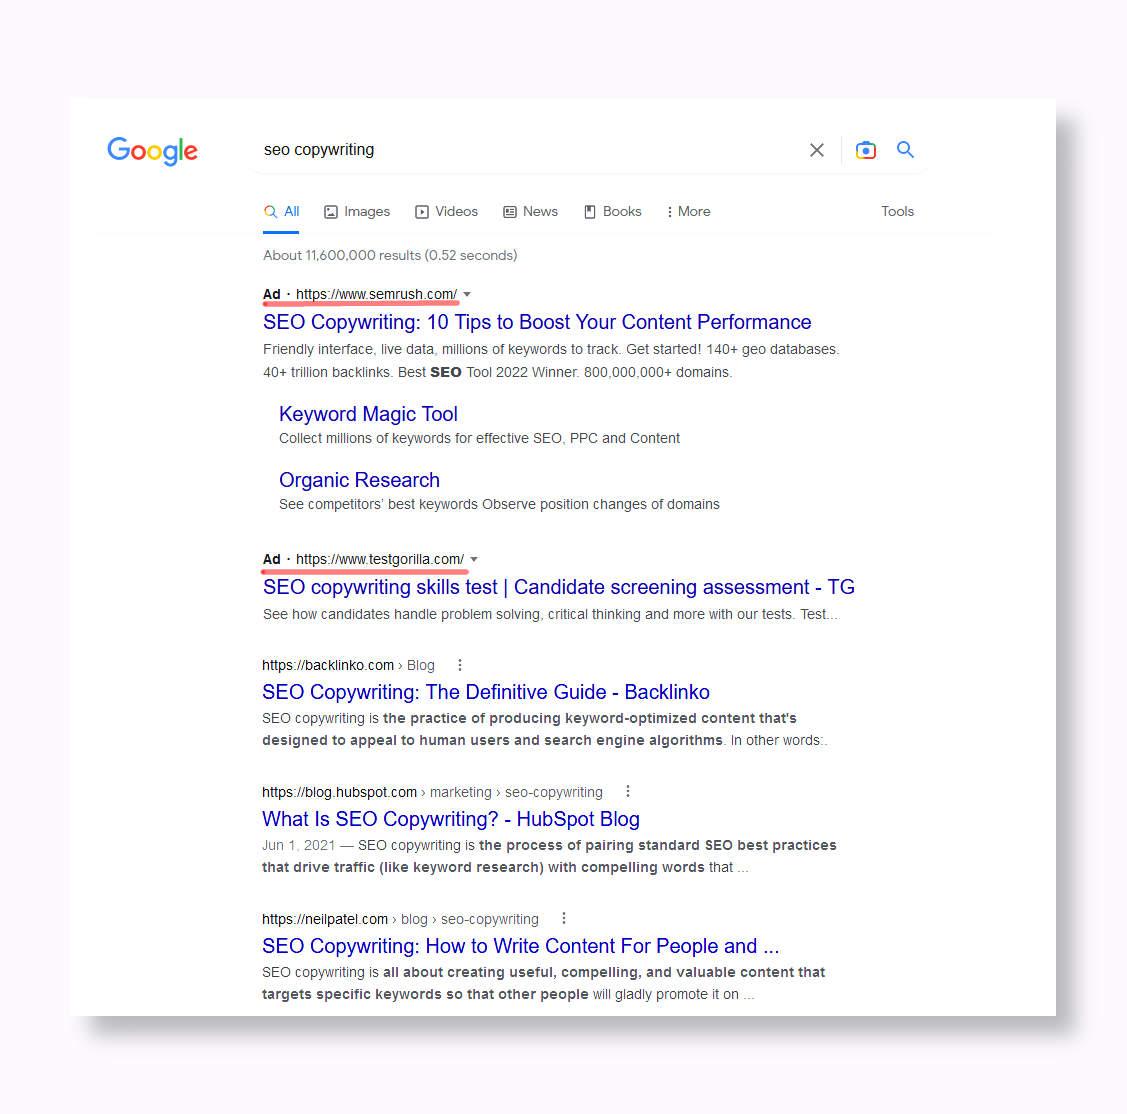Click the https://blog.hubspot.com breadcrumb URL
The width and height of the screenshot is (1127, 1114).
coord(339,792)
